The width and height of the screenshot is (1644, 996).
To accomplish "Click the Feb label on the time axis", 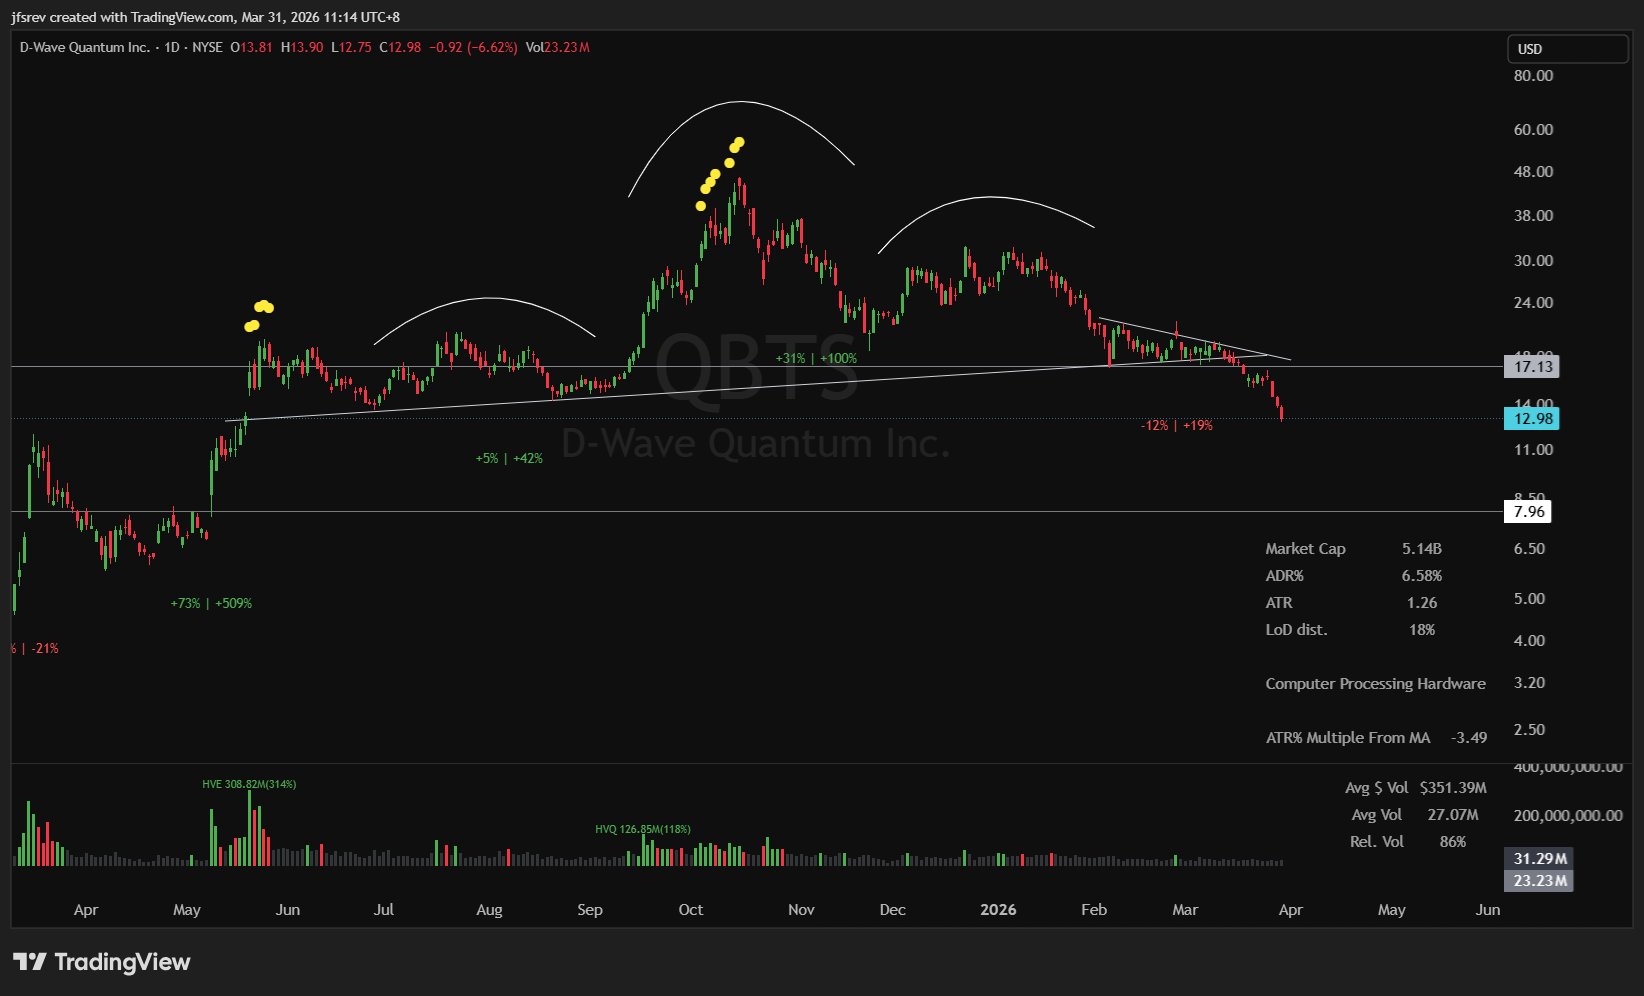I will pos(1094,910).
